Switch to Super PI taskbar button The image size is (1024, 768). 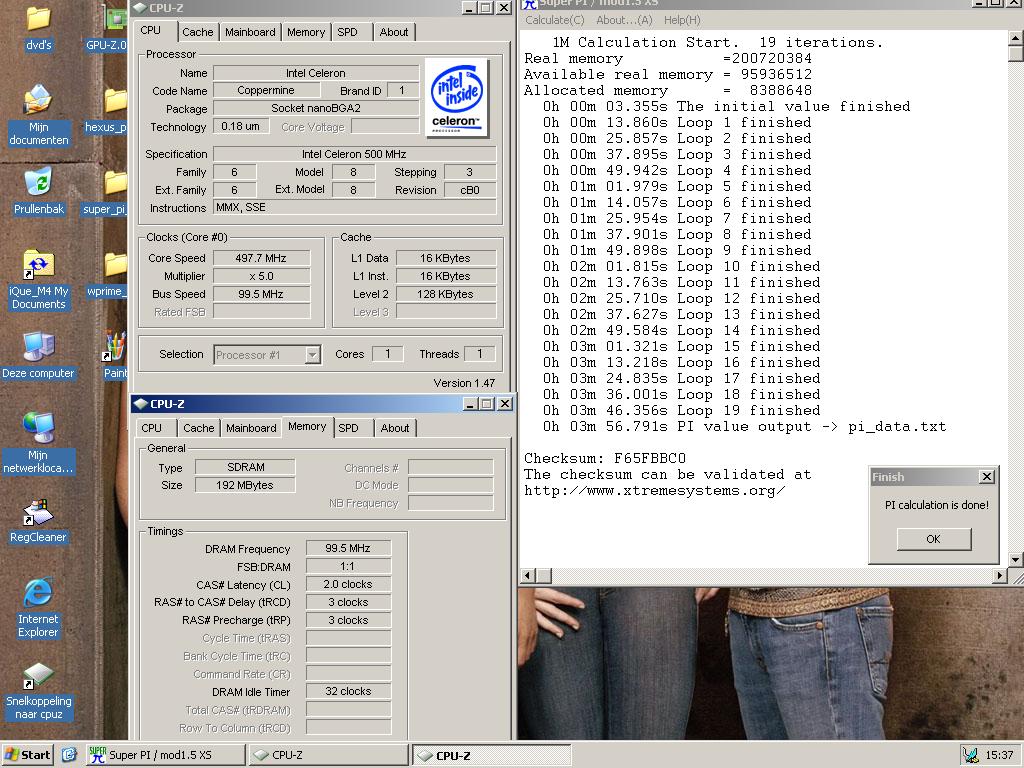165,755
